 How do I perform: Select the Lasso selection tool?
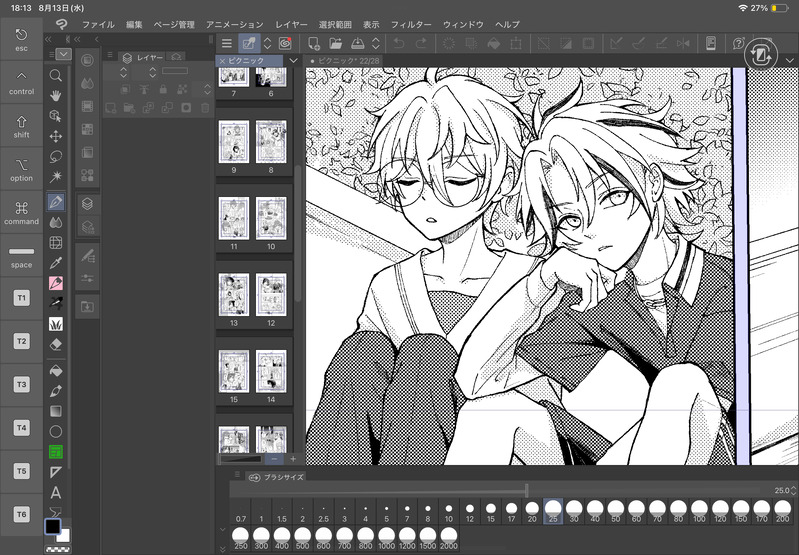coord(56,156)
